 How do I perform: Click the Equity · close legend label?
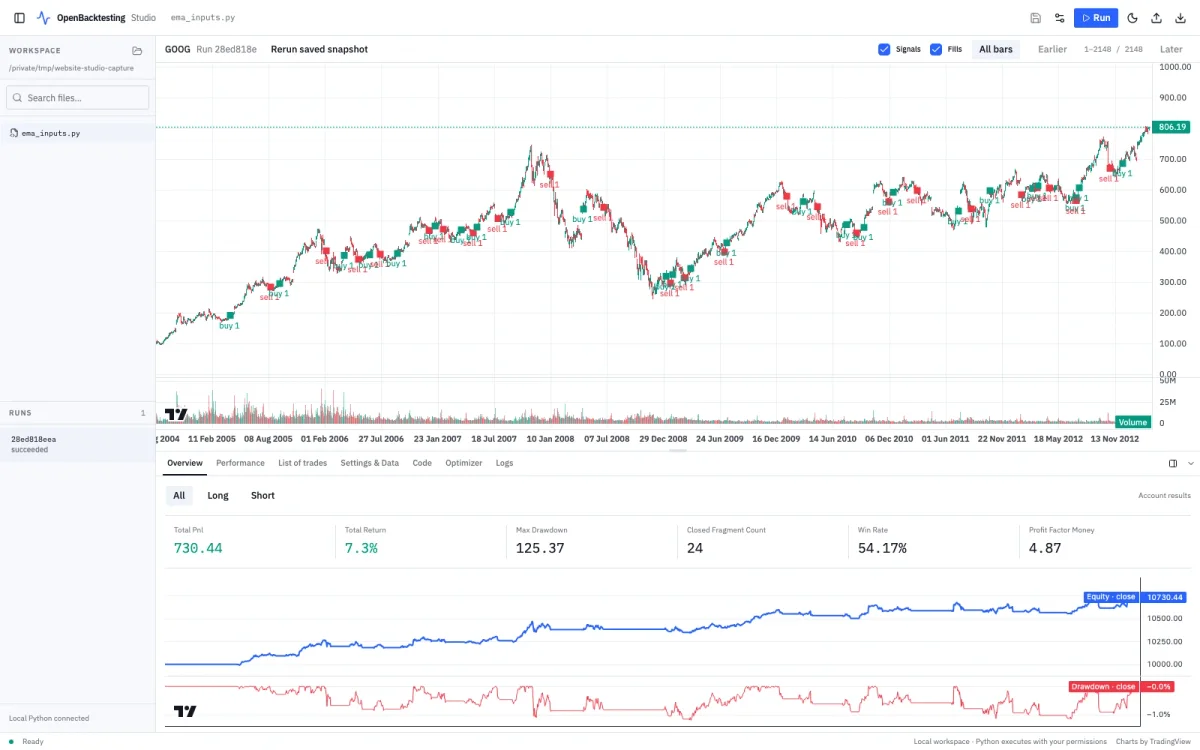(x=1111, y=597)
